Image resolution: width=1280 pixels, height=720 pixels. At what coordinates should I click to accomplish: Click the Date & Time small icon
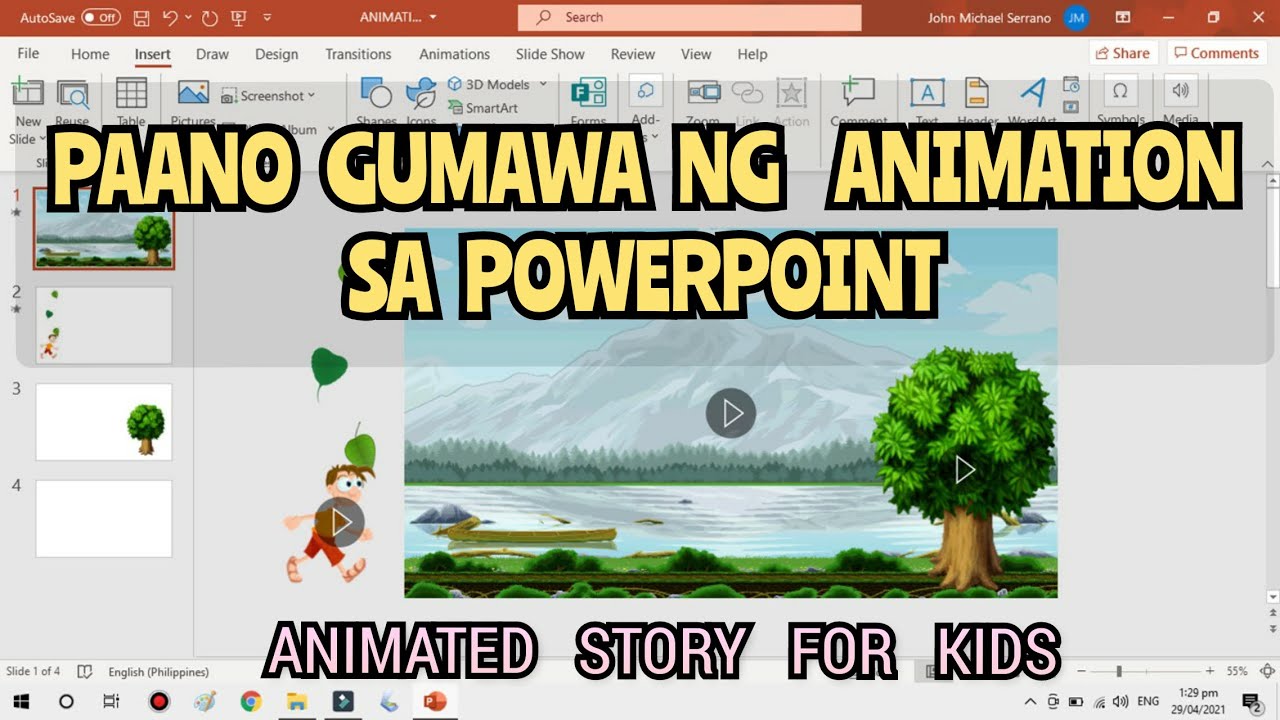[x=1071, y=84]
